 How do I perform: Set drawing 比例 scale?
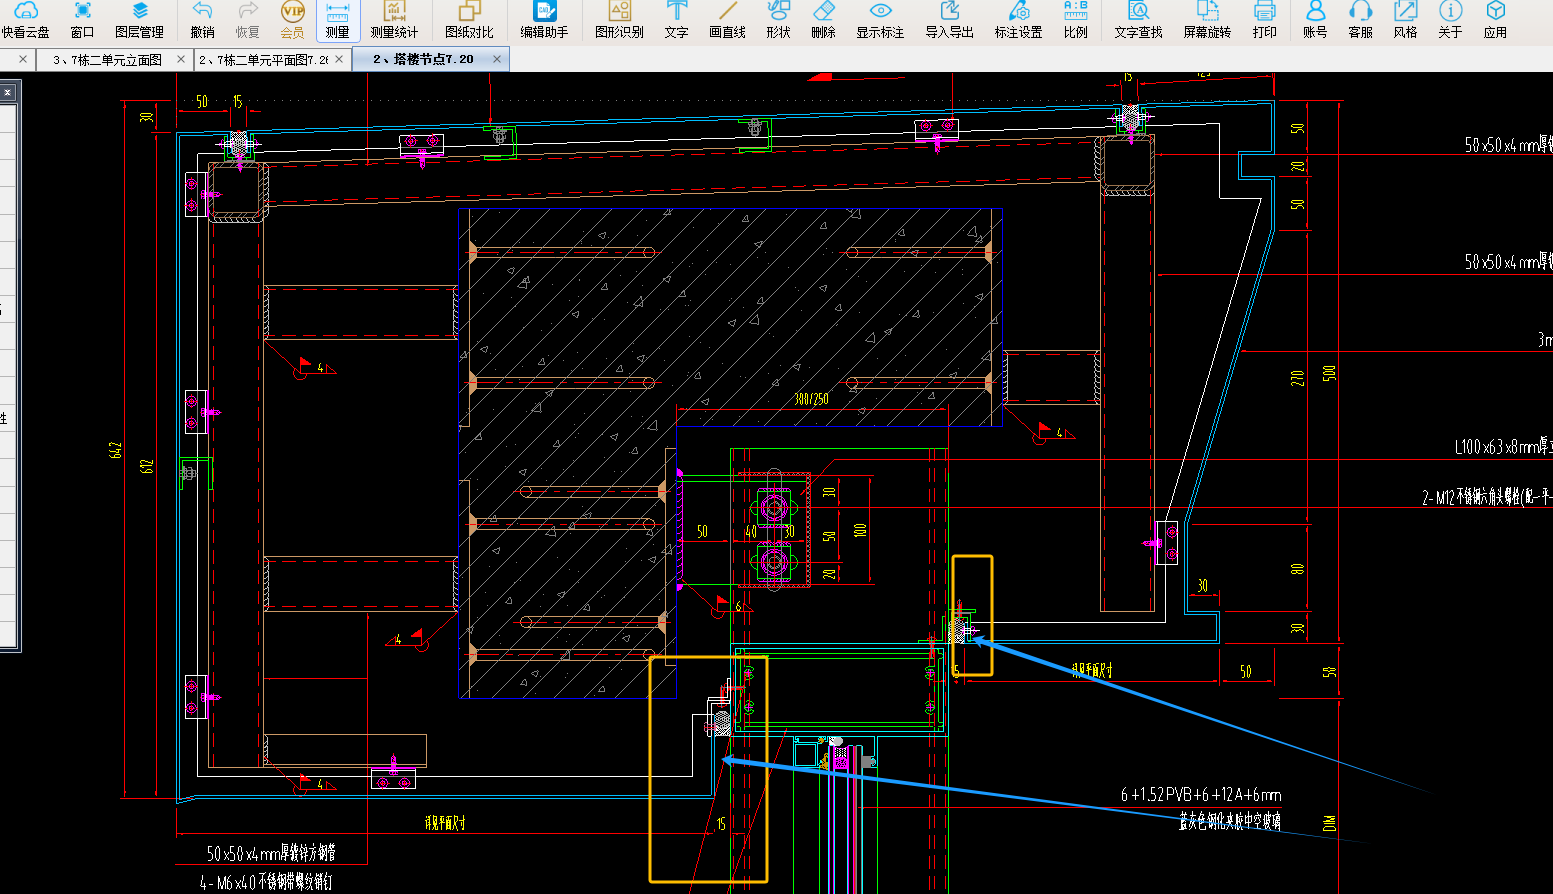pyautogui.click(x=1075, y=20)
